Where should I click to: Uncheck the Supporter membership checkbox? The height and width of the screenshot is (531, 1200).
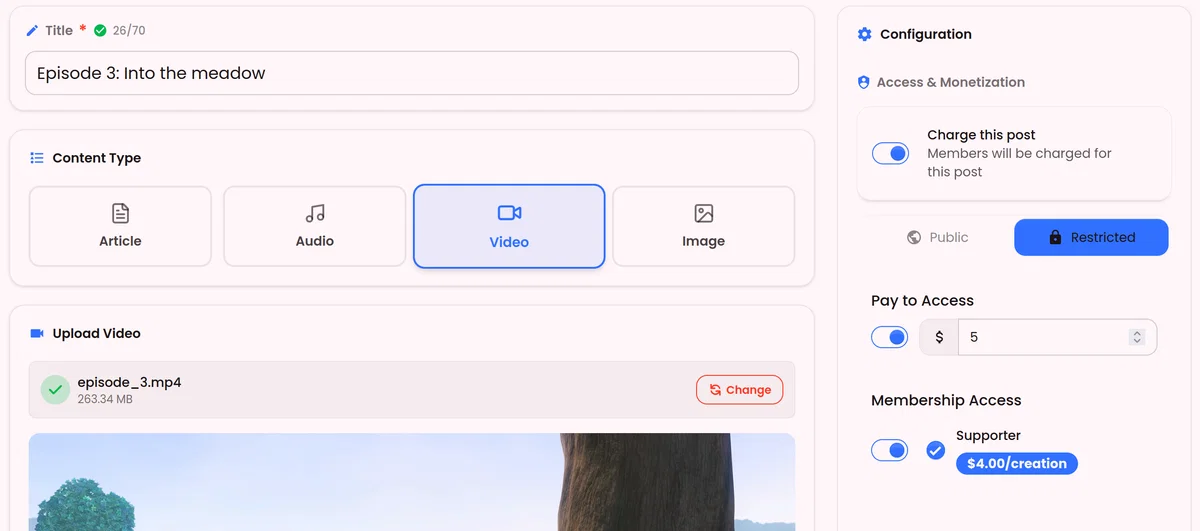pos(935,450)
